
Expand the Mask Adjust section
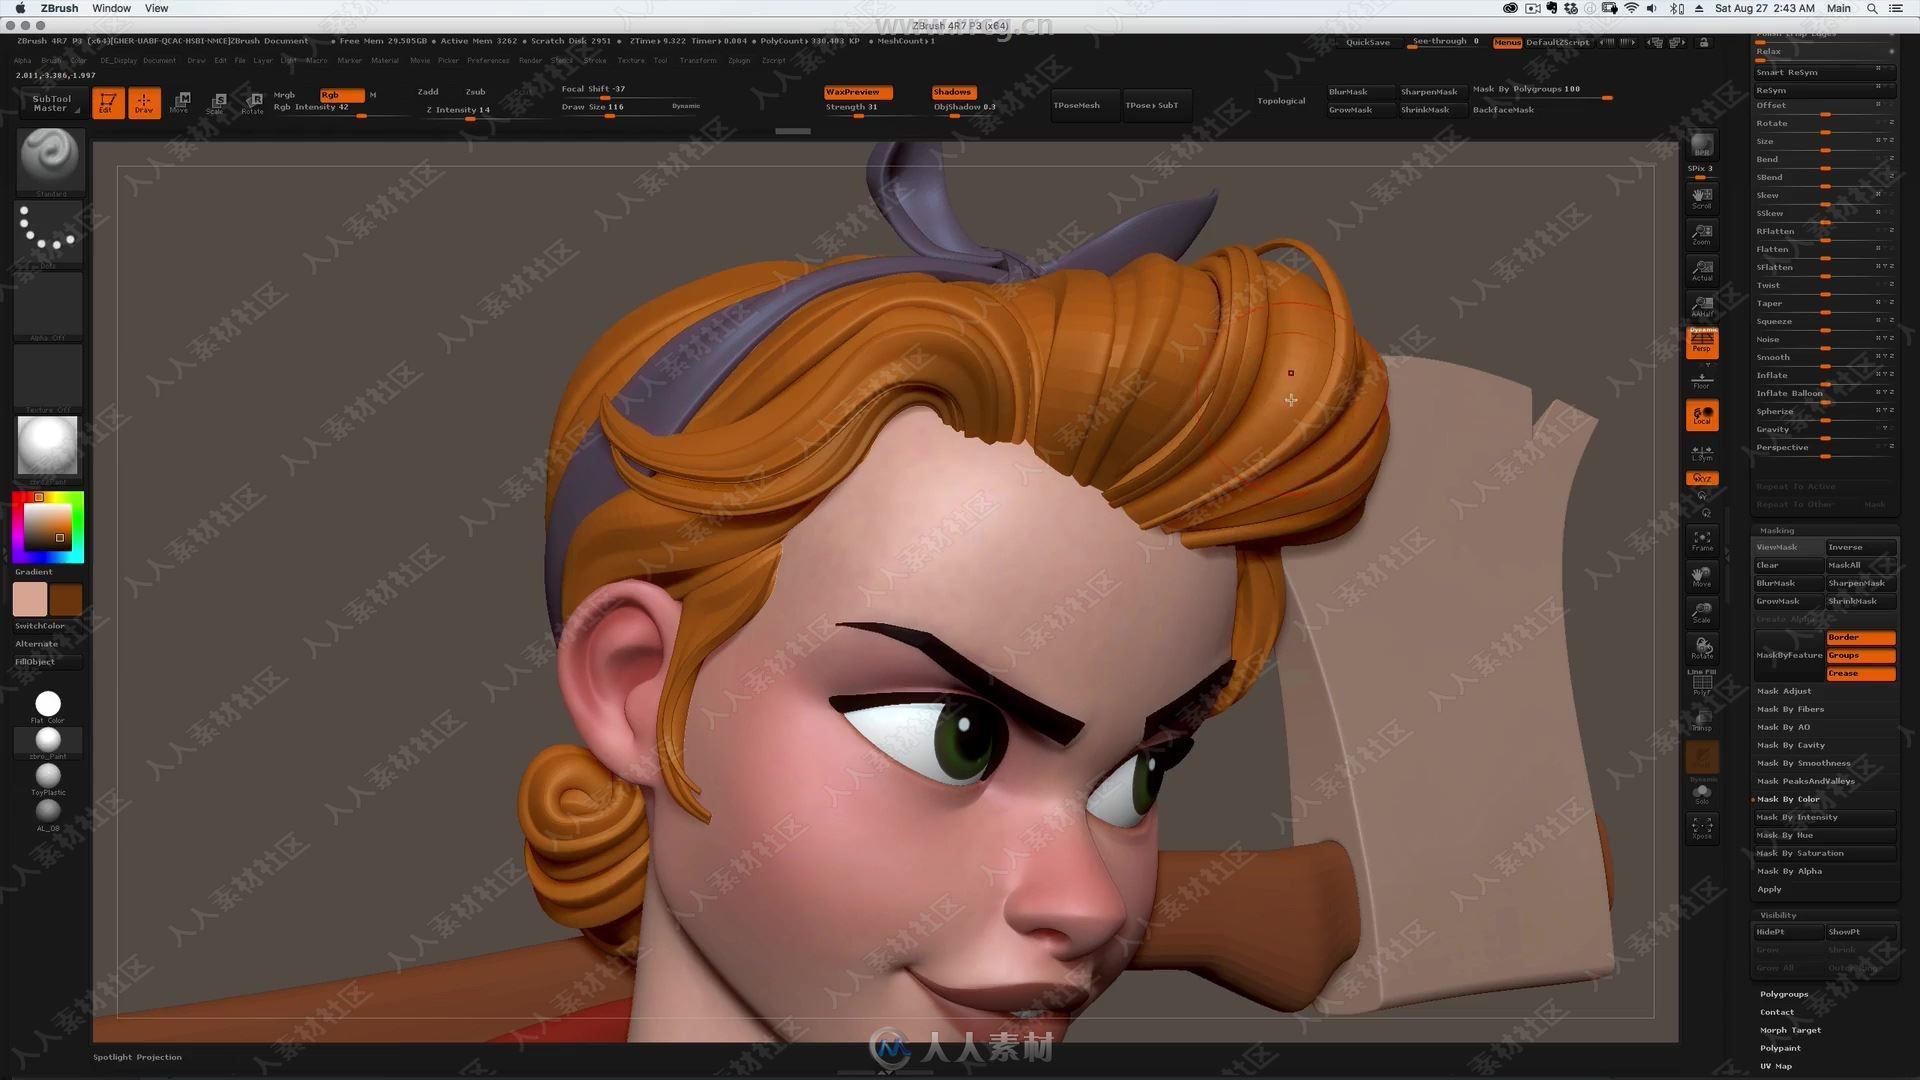coord(1784,691)
